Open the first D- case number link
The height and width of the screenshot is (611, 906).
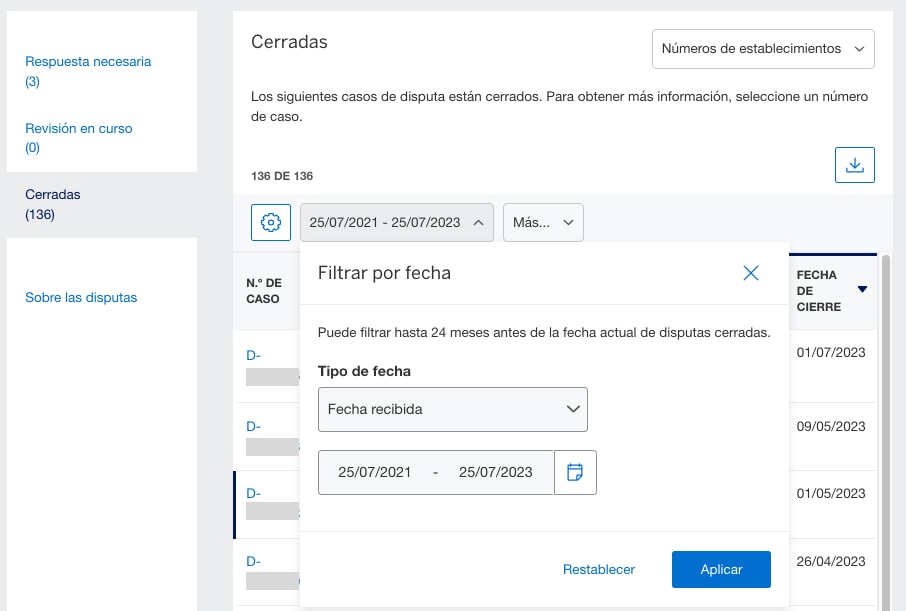click(253, 355)
